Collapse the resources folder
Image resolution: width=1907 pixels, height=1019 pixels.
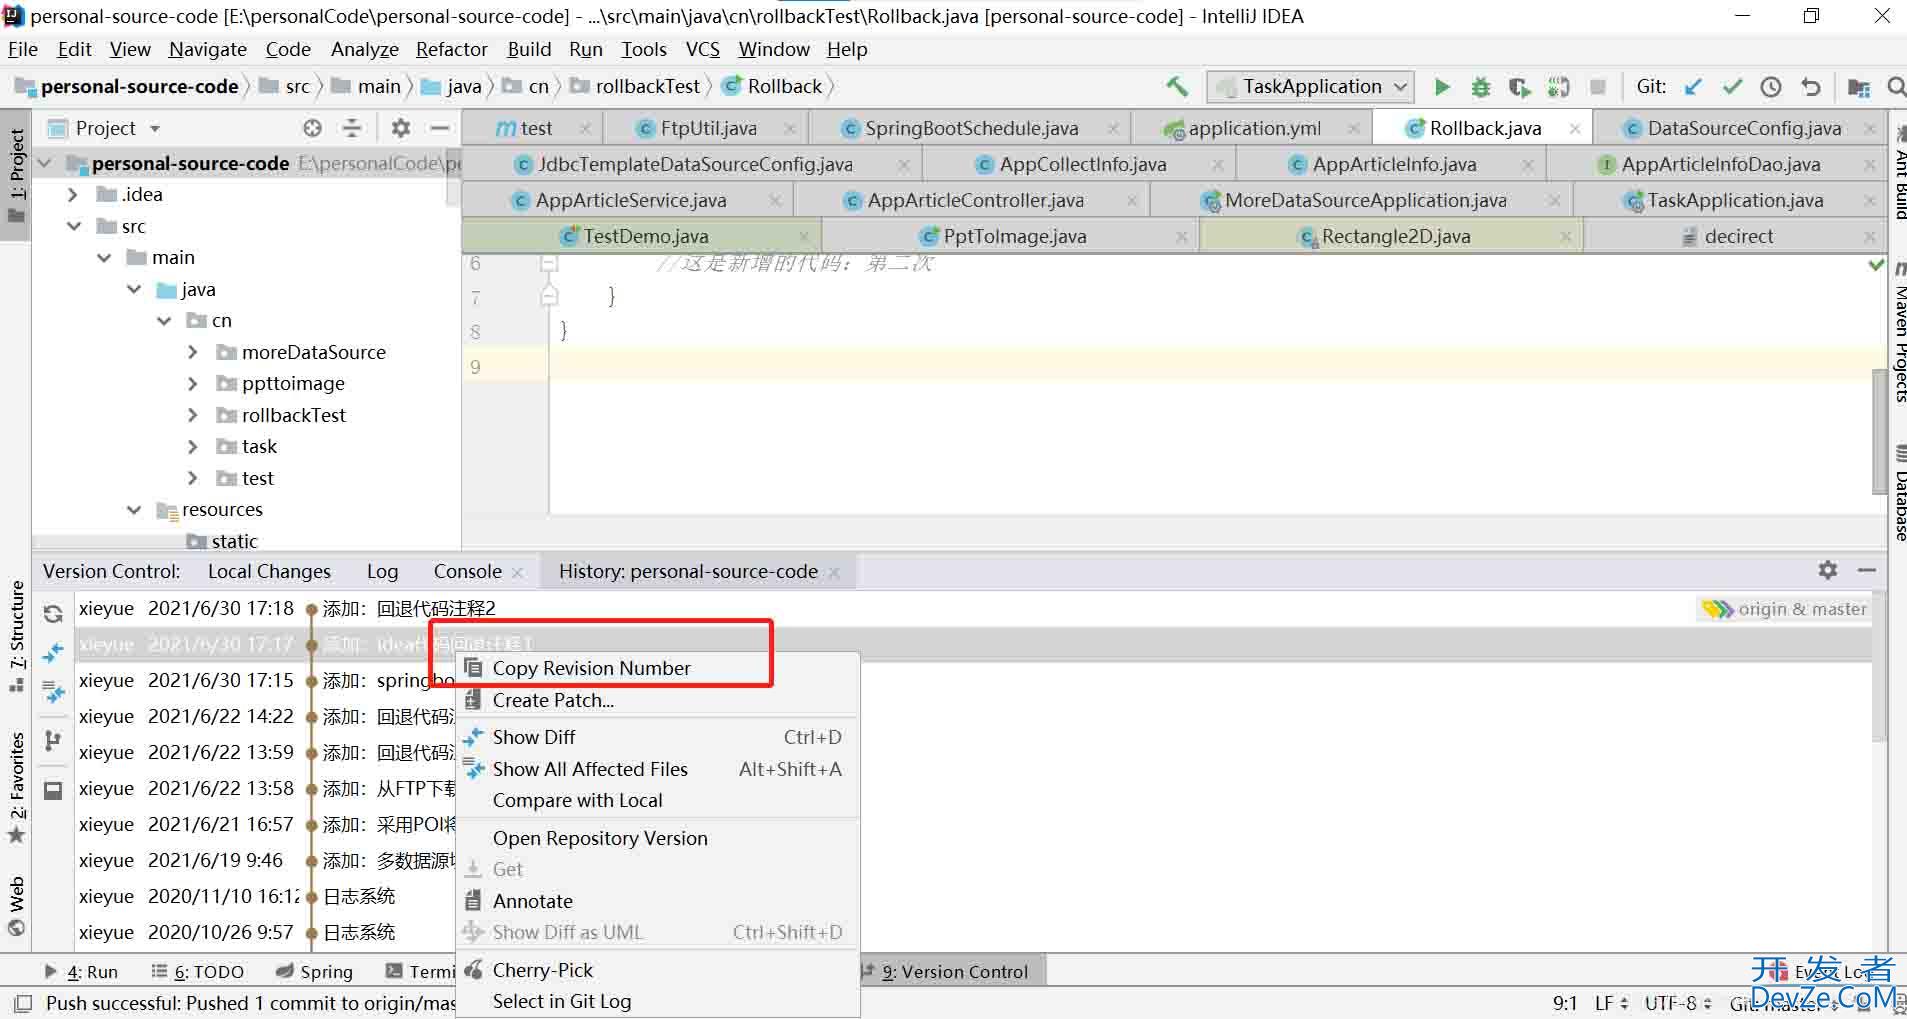pos(134,510)
